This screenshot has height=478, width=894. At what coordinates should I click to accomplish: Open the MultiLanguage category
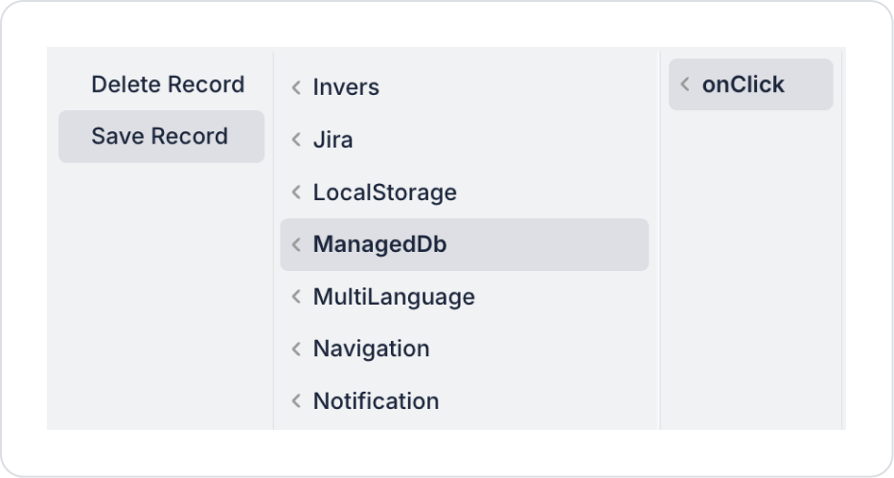(393, 297)
